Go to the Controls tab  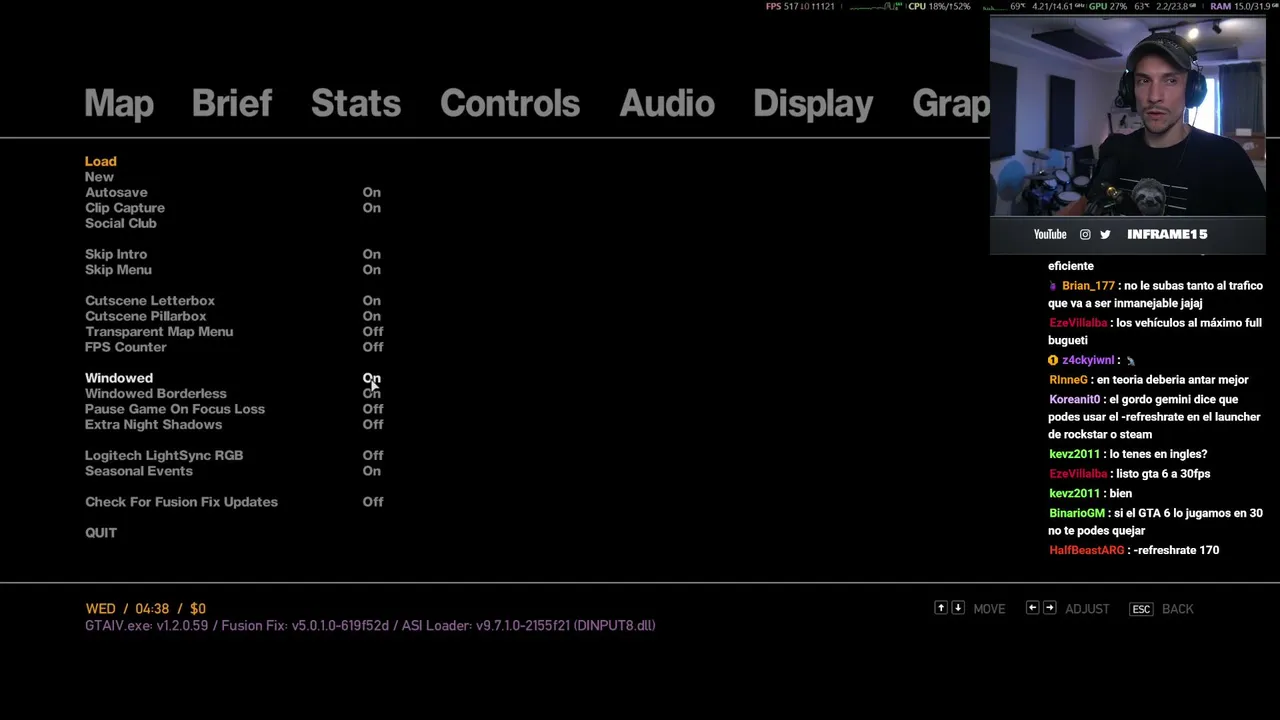510,103
